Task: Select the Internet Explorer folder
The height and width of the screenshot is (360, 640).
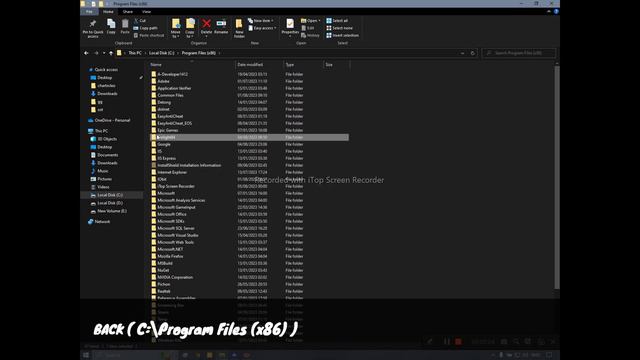Action: click(x=249, y=172)
